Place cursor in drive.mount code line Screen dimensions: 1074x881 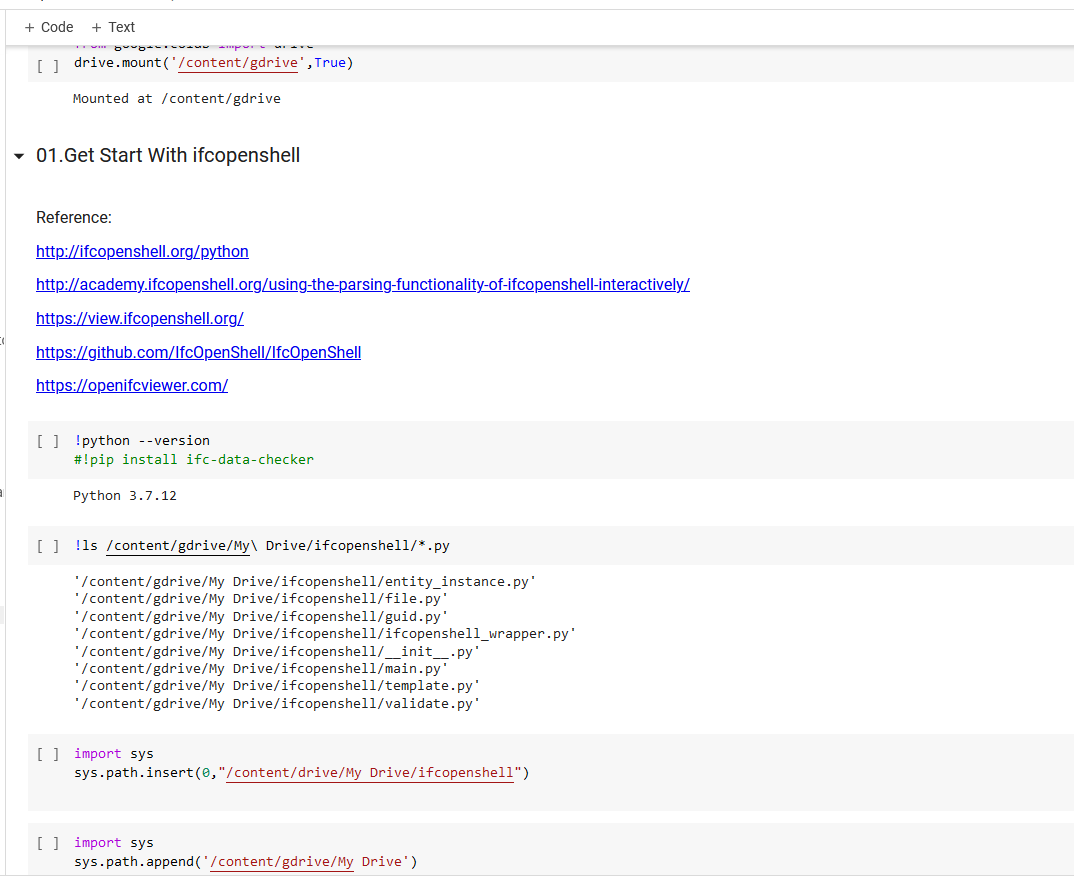[213, 63]
